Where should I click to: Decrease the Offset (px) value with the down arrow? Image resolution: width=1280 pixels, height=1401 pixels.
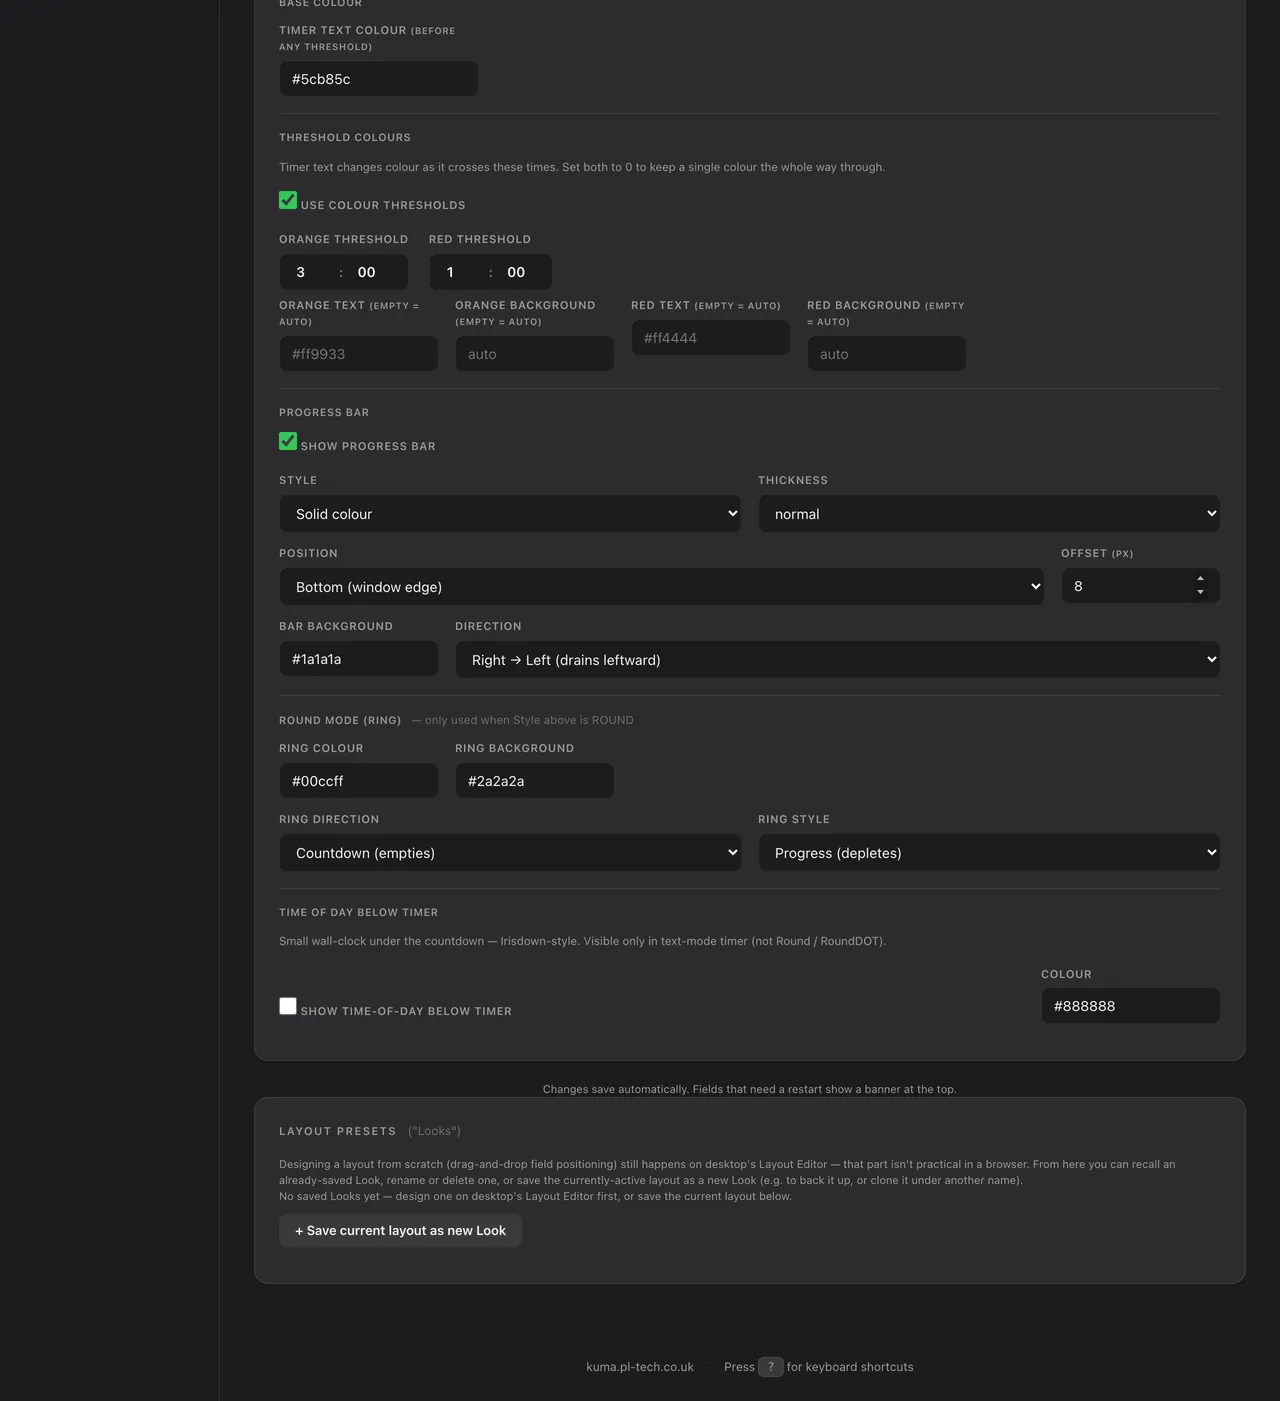click(x=1200, y=593)
